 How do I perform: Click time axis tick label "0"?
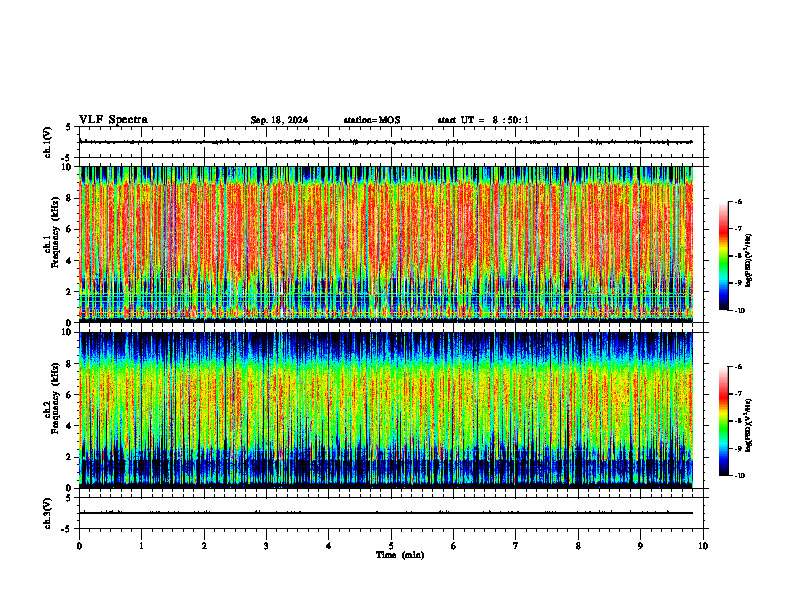79,546
